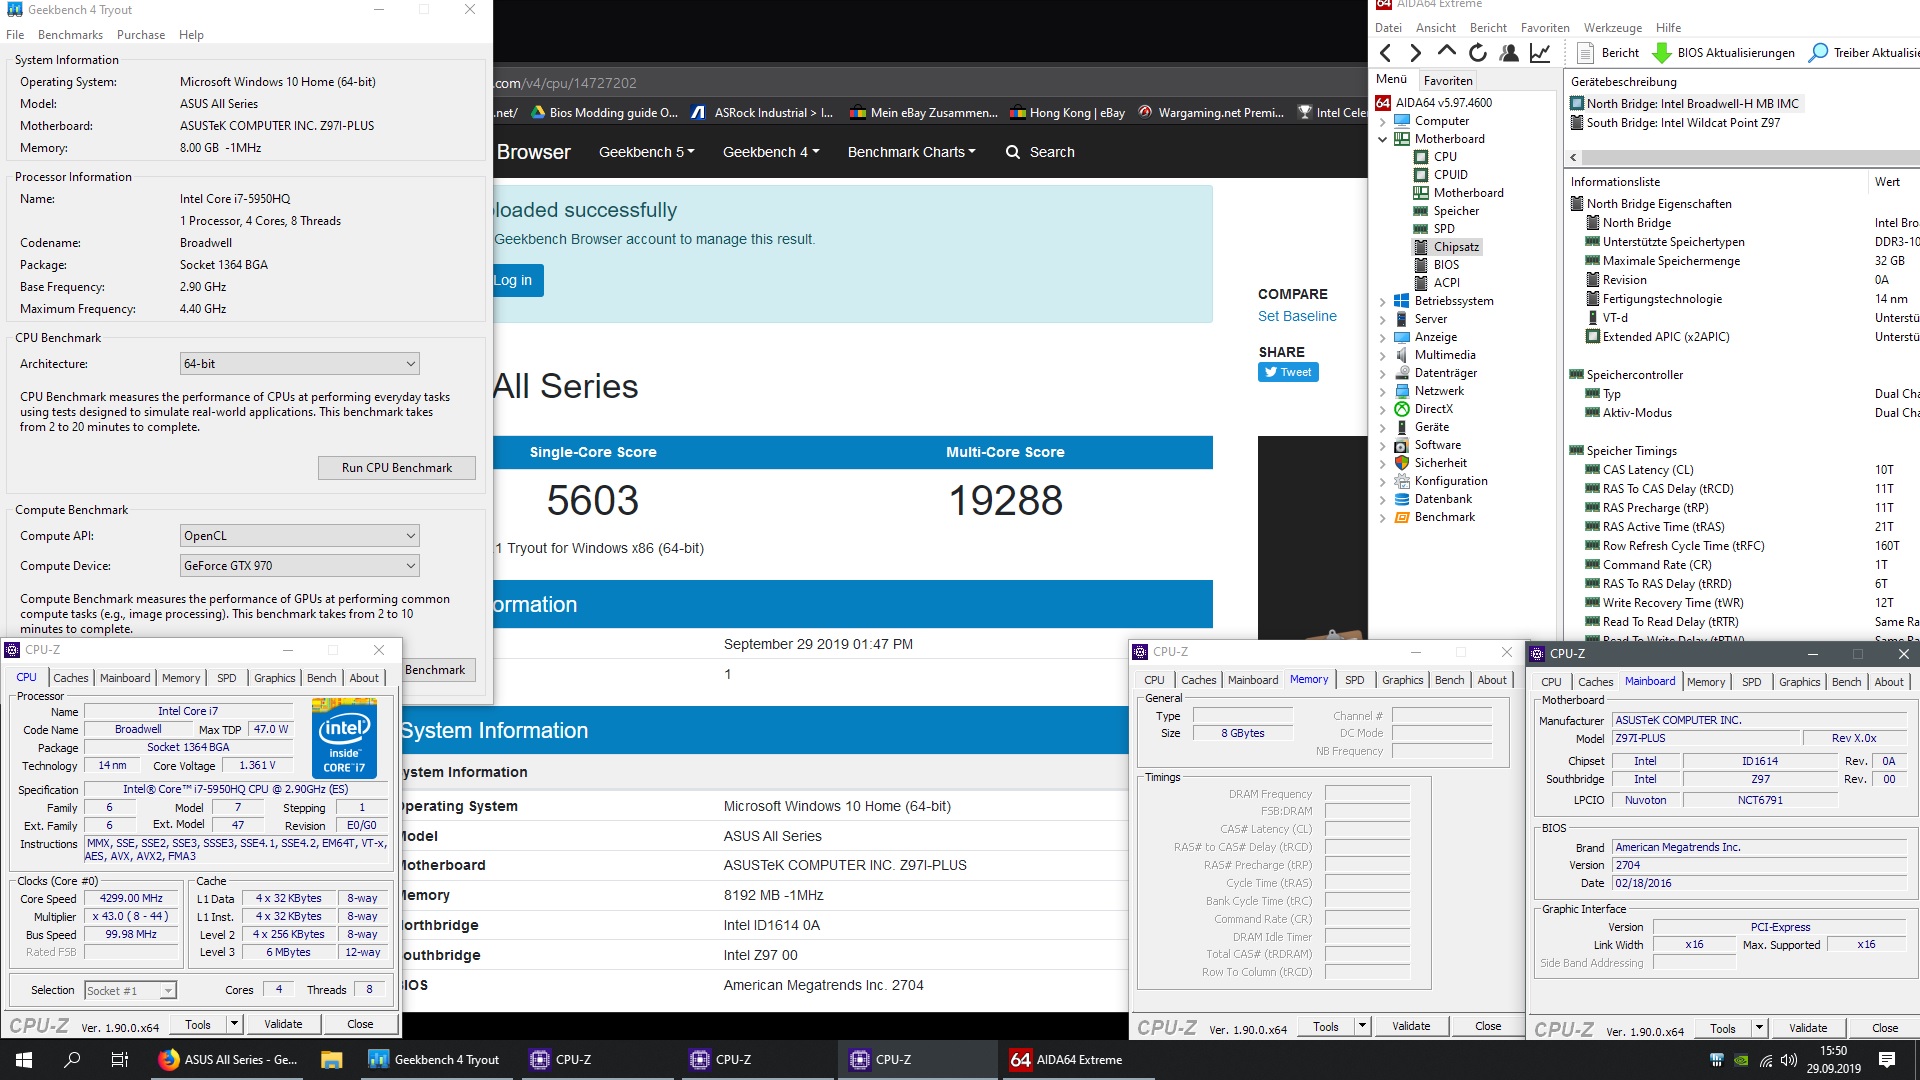Click Treiber Aktualisierungen magnifier button
The width and height of the screenshot is (1920, 1080).
pos(1864,53)
